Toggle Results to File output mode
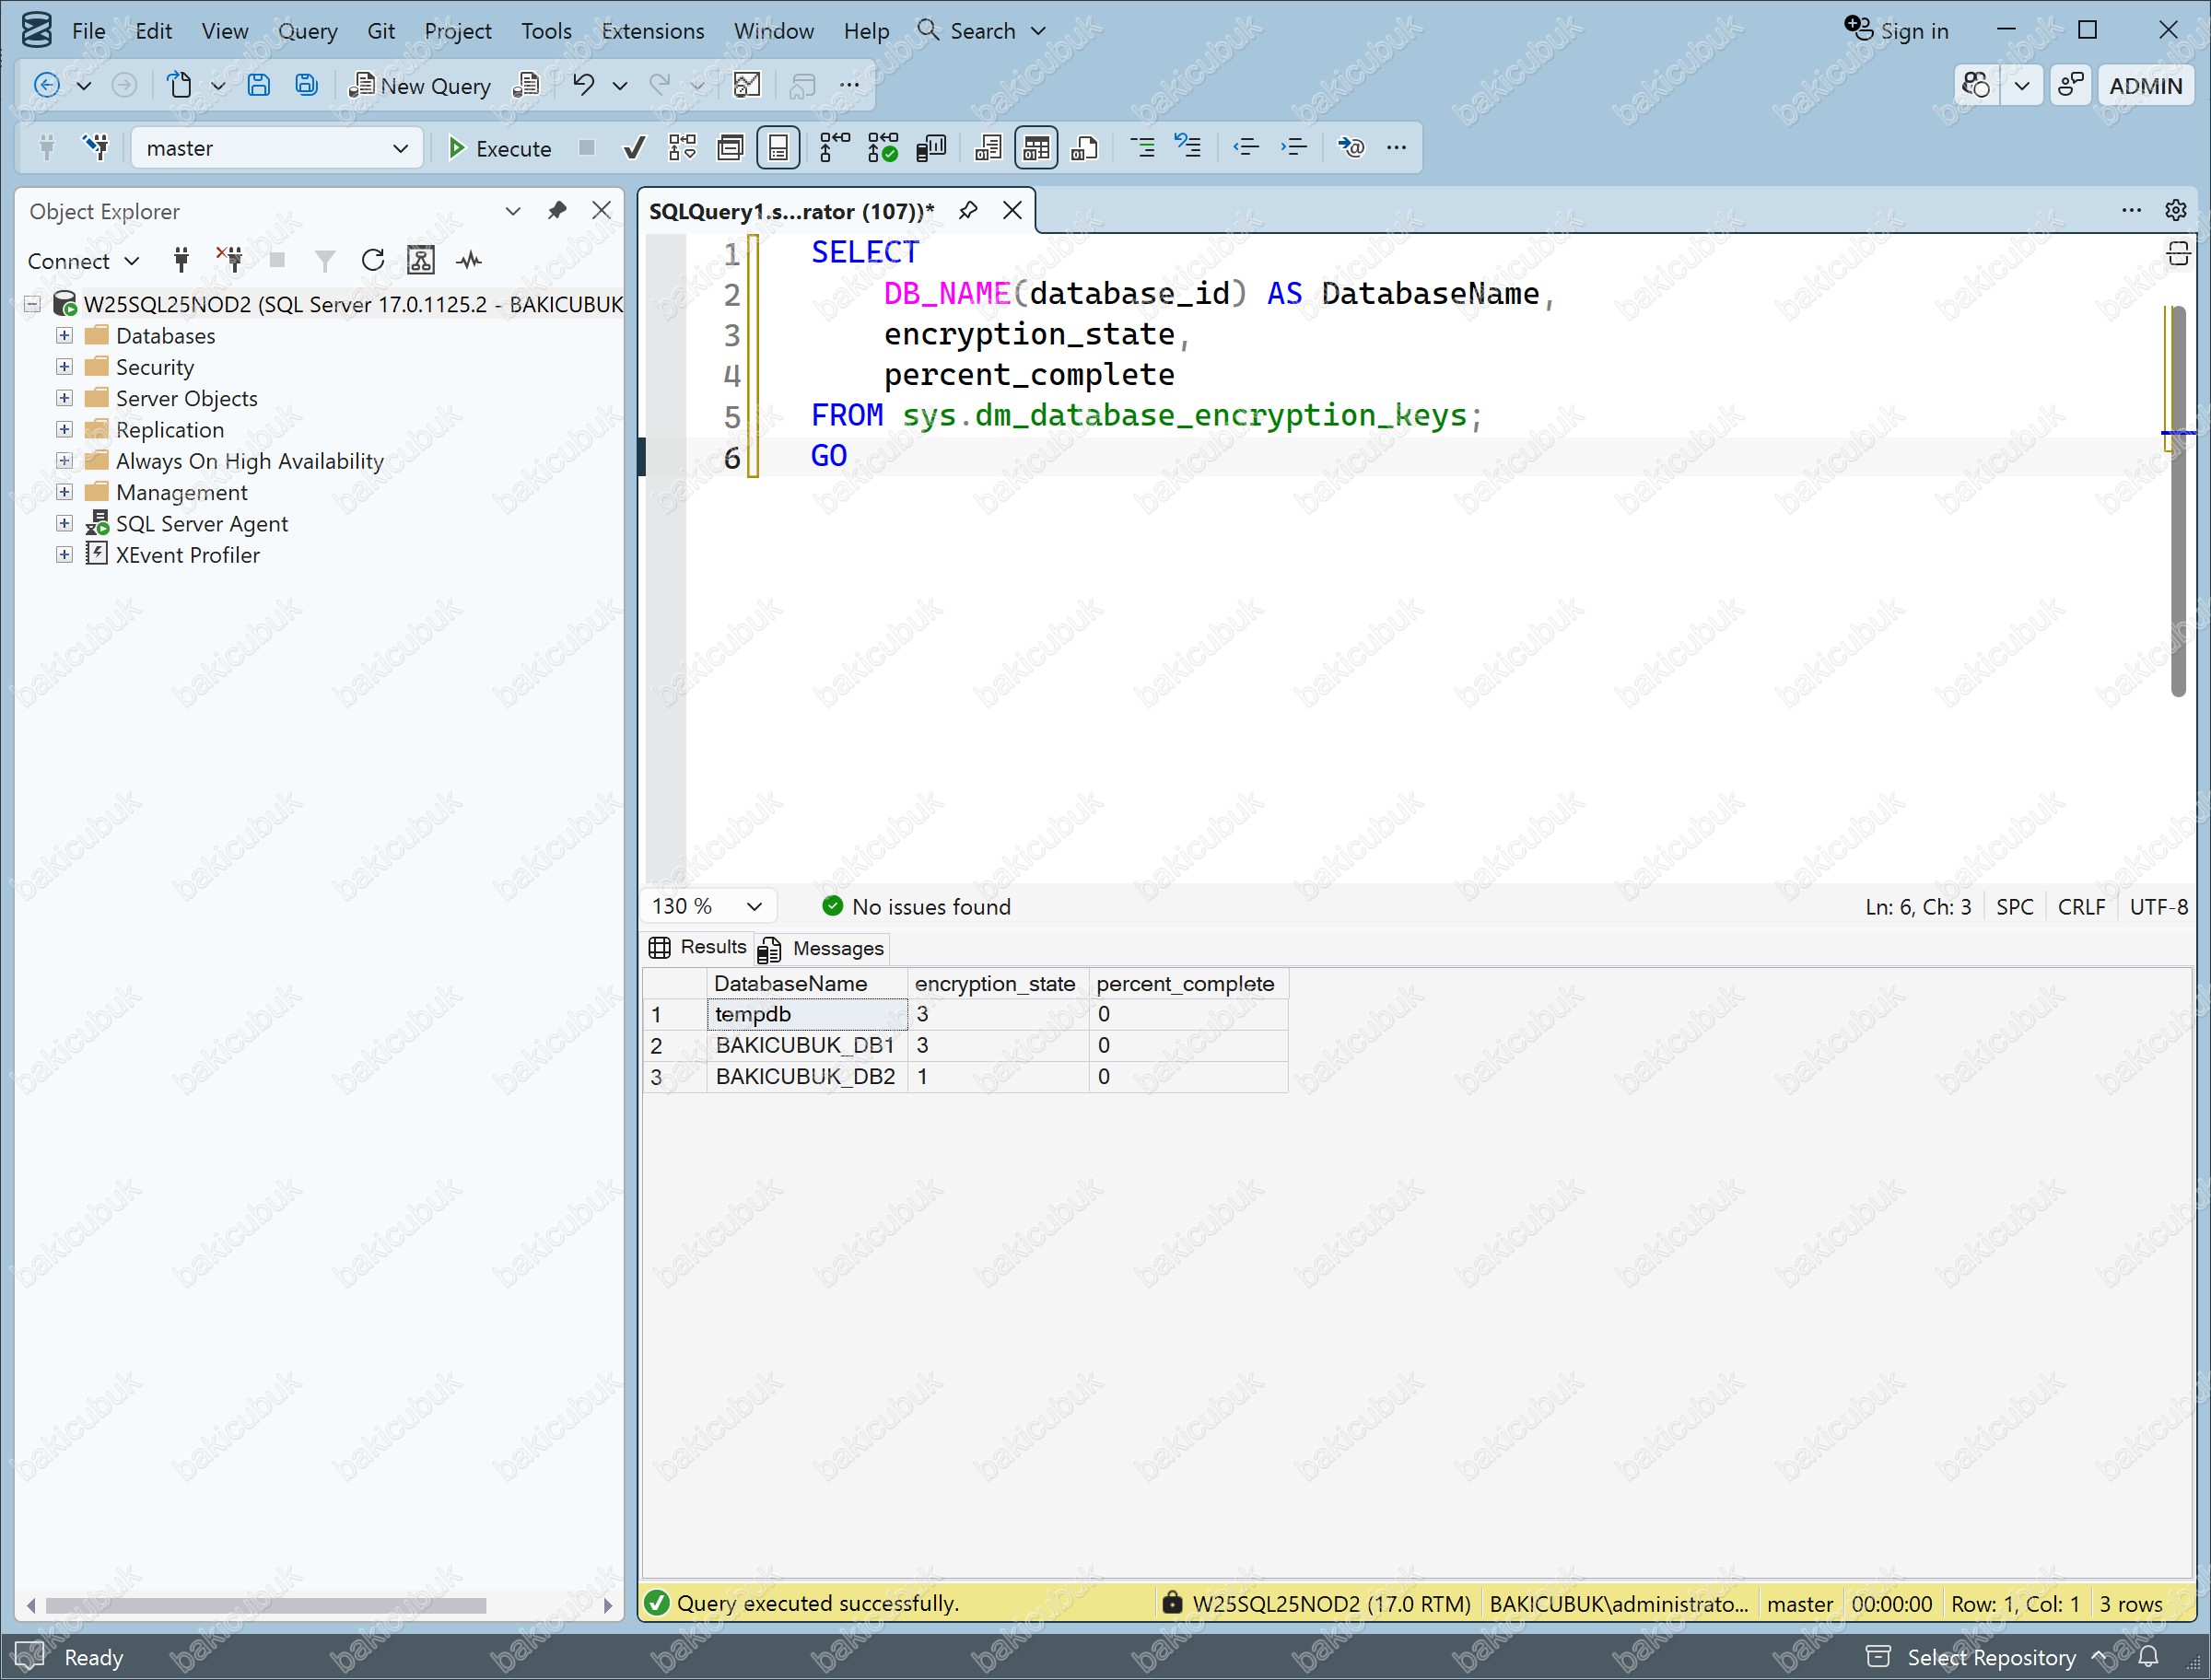This screenshot has height=1680, width=2211. point(1085,148)
